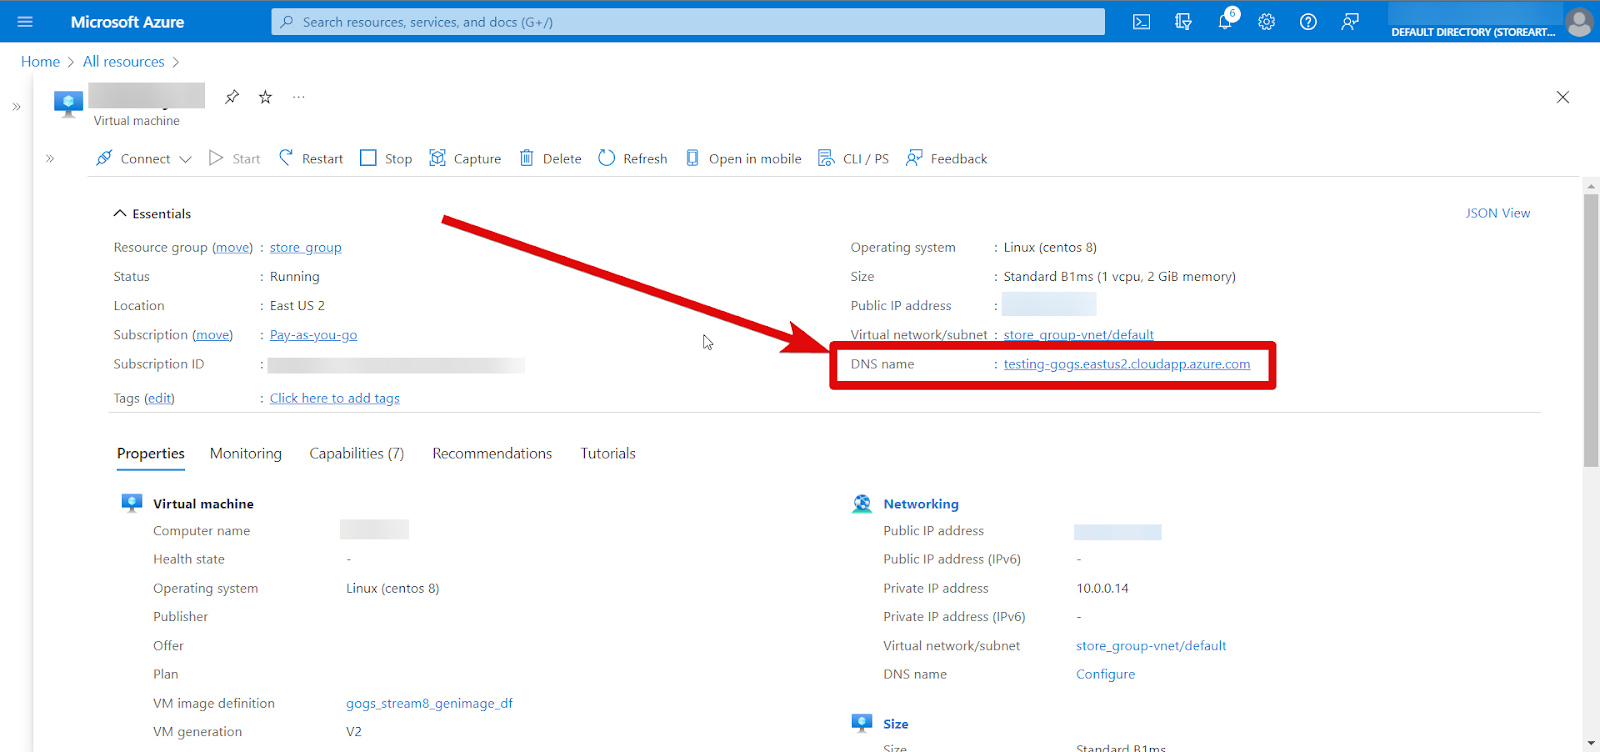The height and width of the screenshot is (752, 1600).
Task: Click the private IP address 10.0.0.14
Action: pos(1102,588)
